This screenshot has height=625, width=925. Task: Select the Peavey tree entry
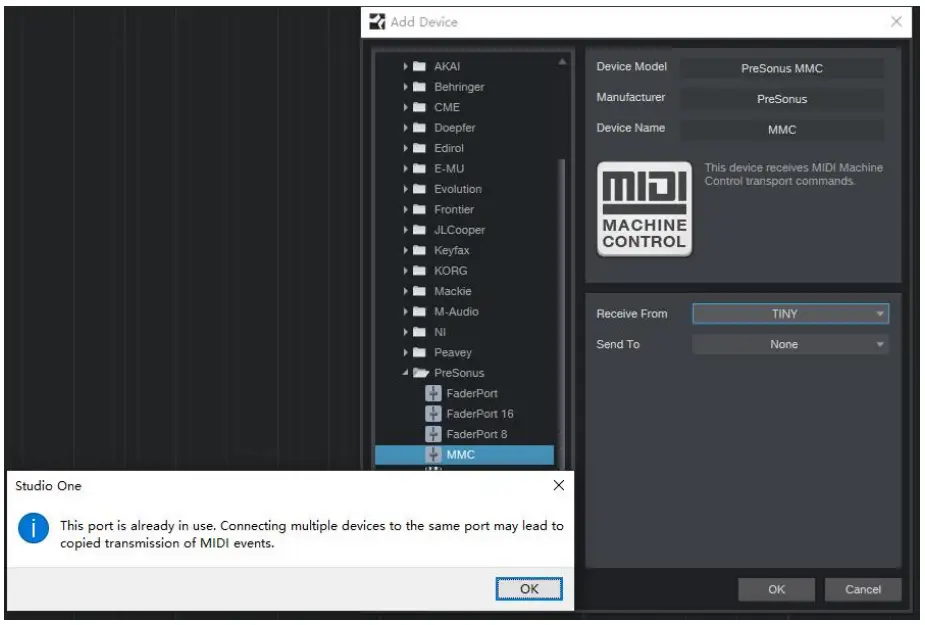click(x=452, y=352)
